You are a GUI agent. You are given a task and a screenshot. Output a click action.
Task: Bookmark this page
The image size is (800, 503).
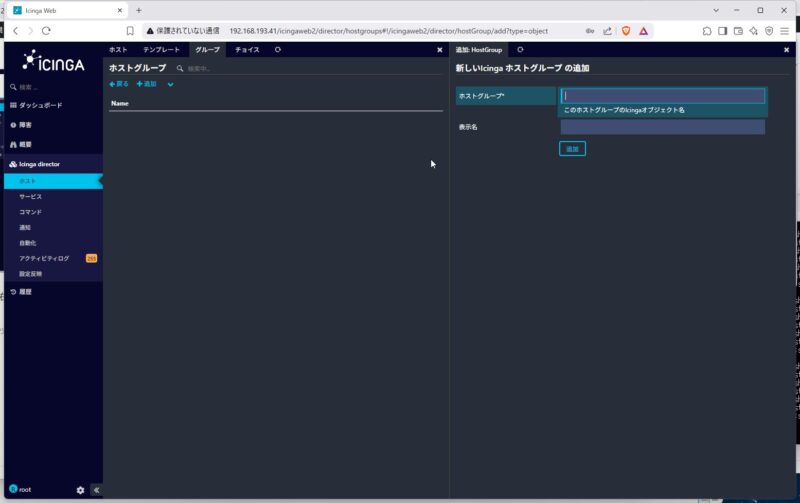click(130, 31)
